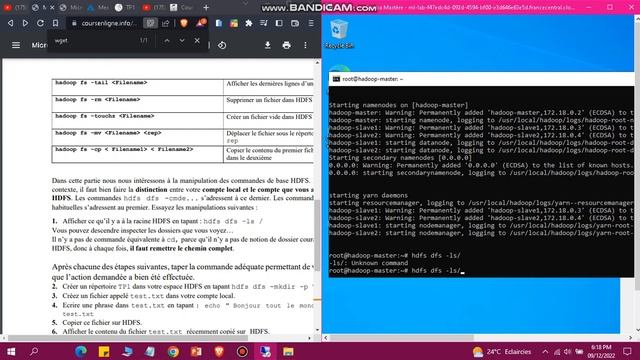Switch to the TP1 tab

click(x=125, y=7)
